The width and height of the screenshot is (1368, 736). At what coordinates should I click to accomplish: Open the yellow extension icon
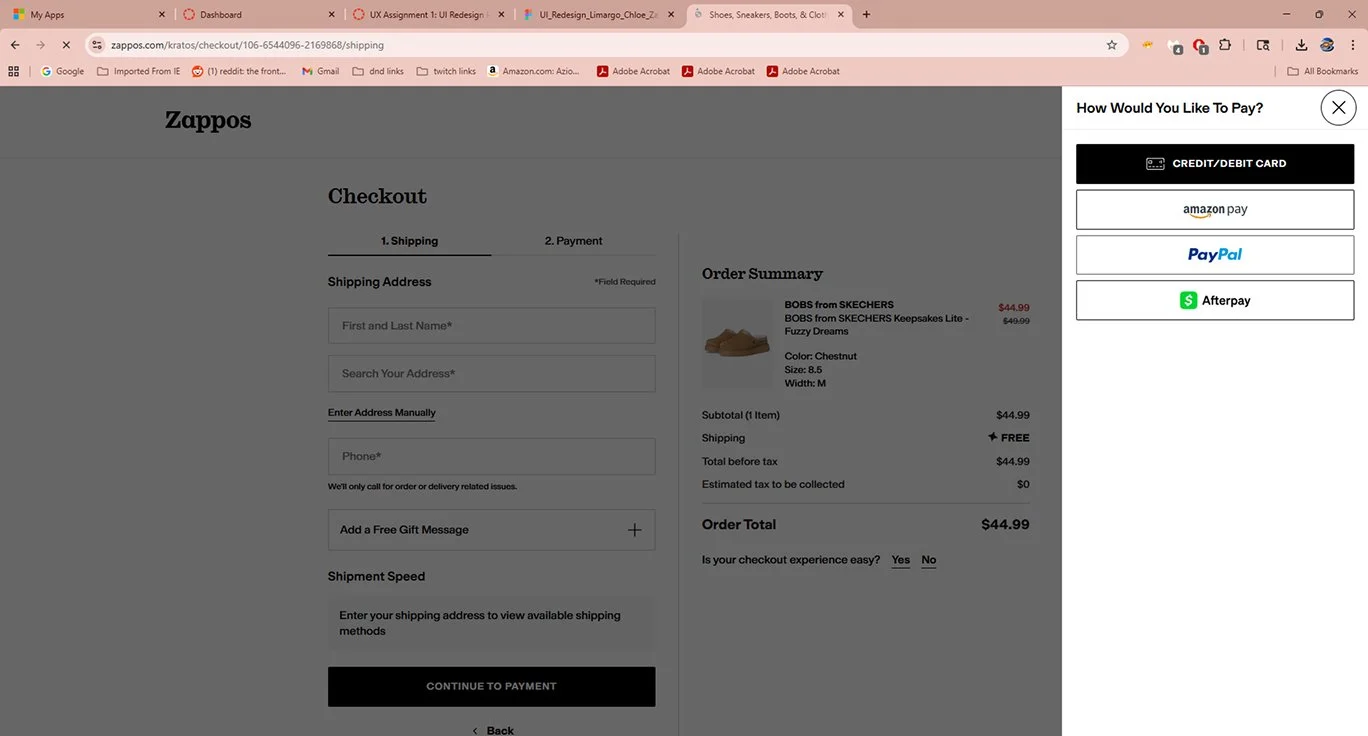1148,45
